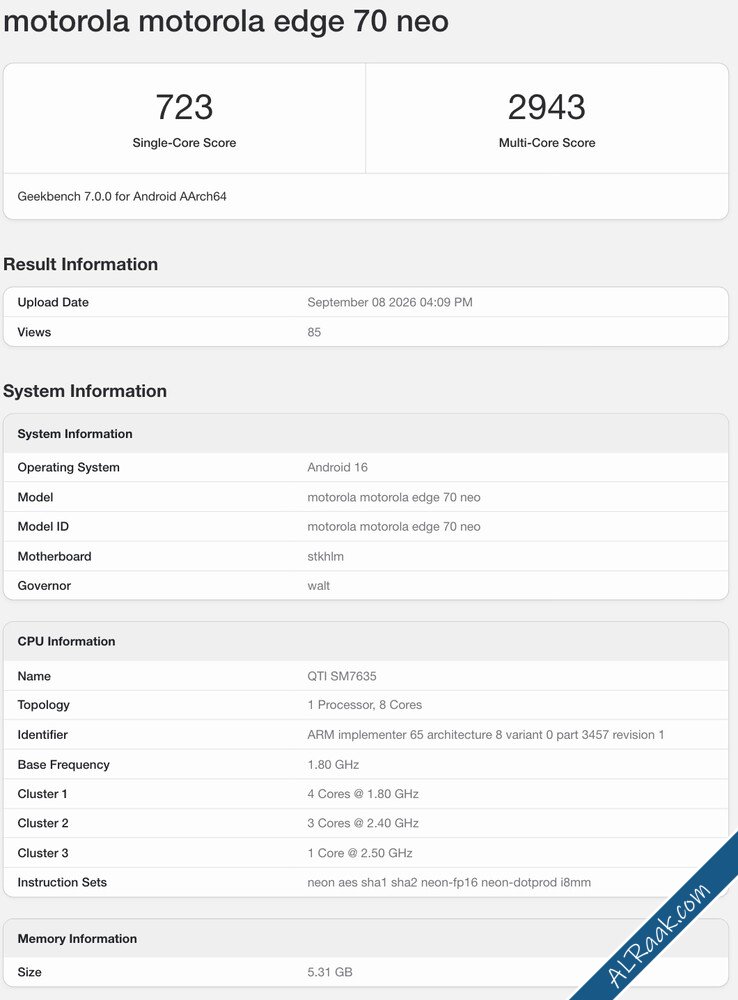Click the Model row label
The height and width of the screenshot is (1000, 738).
(x=35, y=497)
